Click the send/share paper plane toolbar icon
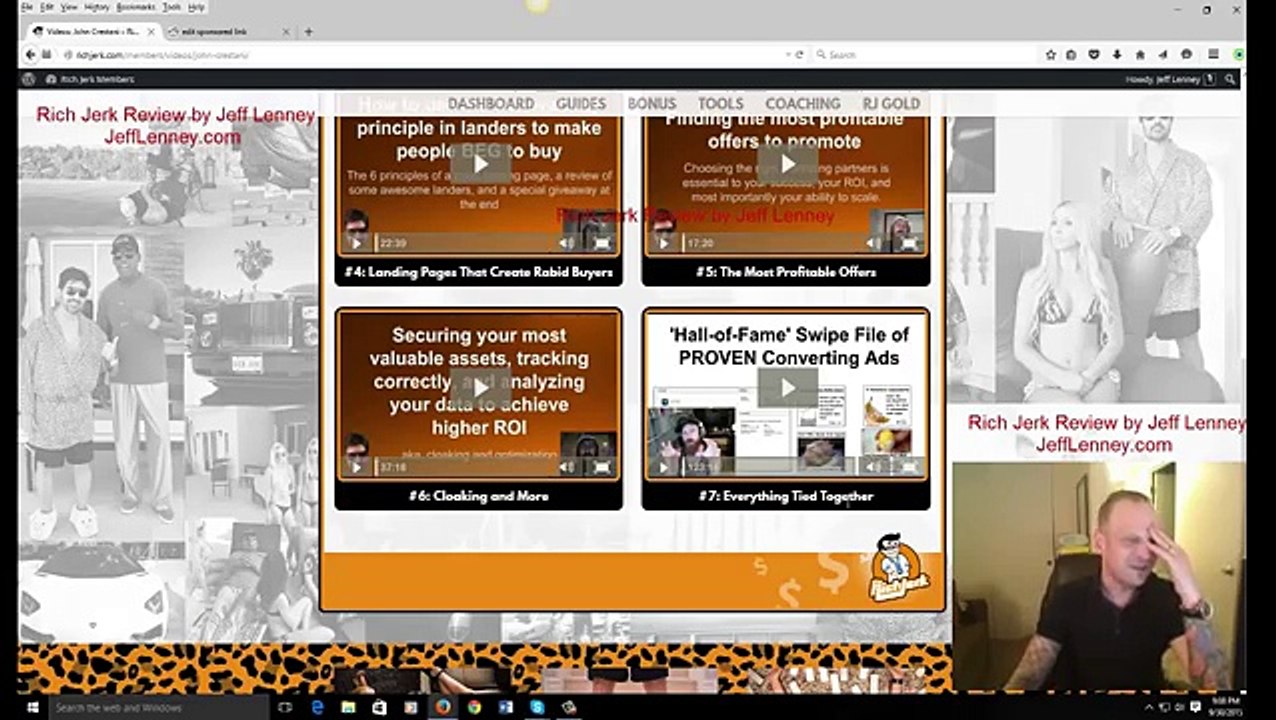Screen dimensions: 1276x720 click(x=1162, y=54)
